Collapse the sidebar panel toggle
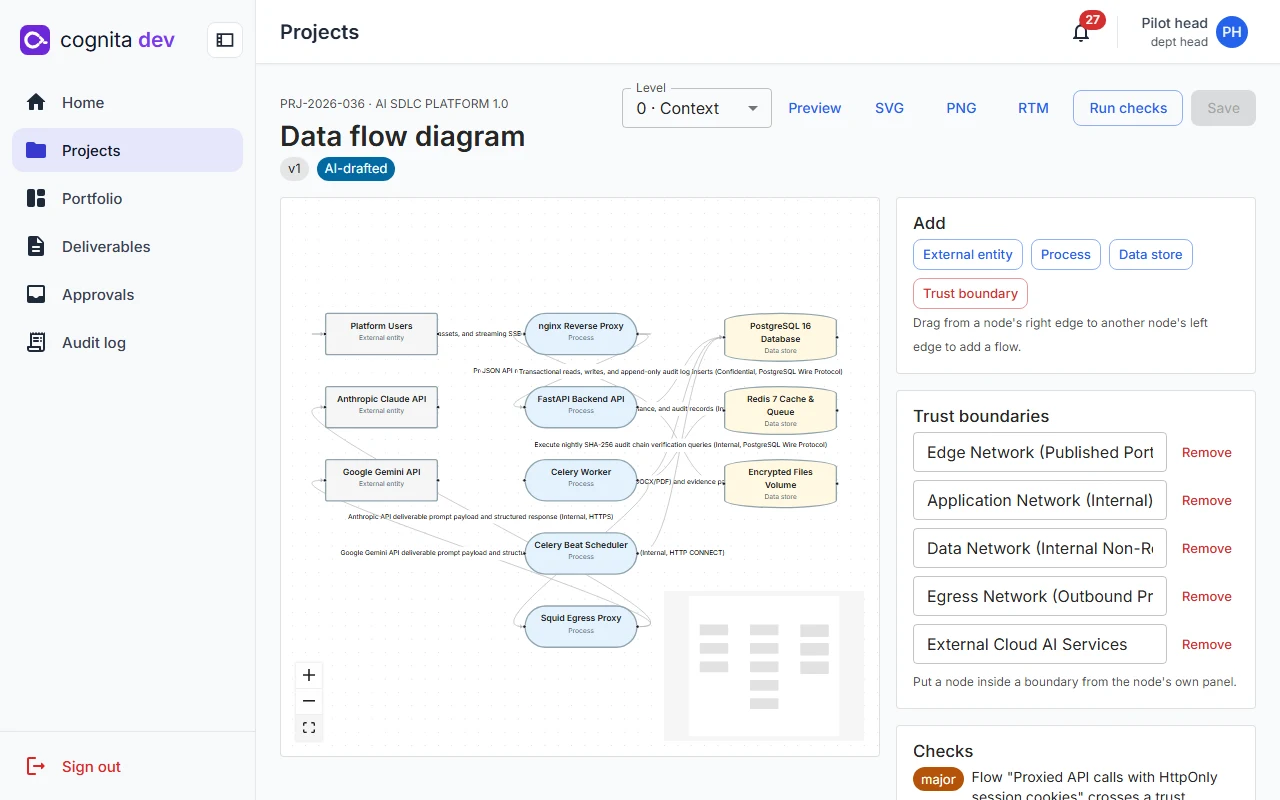The height and width of the screenshot is (800, 1280). click(225, 40)
